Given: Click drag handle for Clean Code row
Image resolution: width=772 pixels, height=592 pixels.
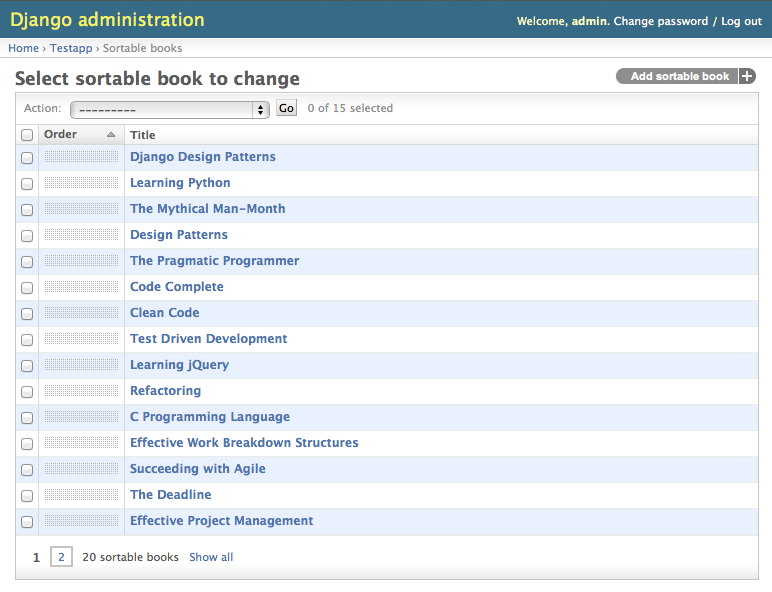Looking at the screenshot, I should point(81,313).
